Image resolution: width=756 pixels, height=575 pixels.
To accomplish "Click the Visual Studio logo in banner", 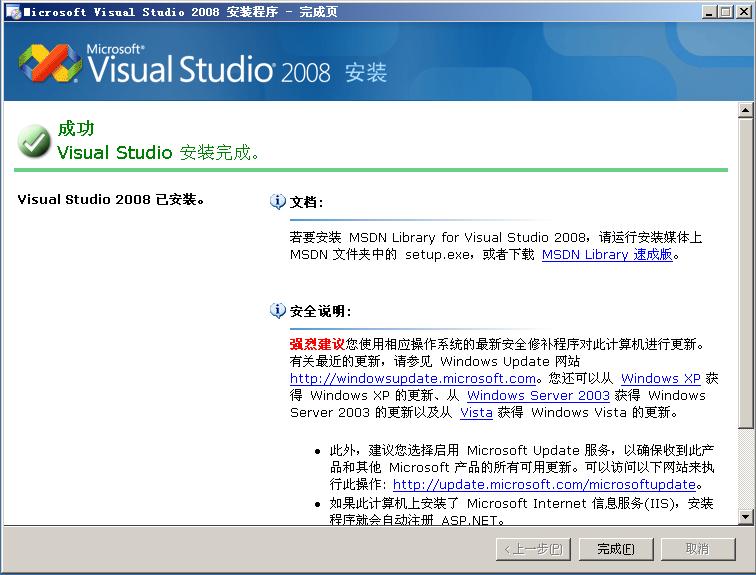I will 49,63.
